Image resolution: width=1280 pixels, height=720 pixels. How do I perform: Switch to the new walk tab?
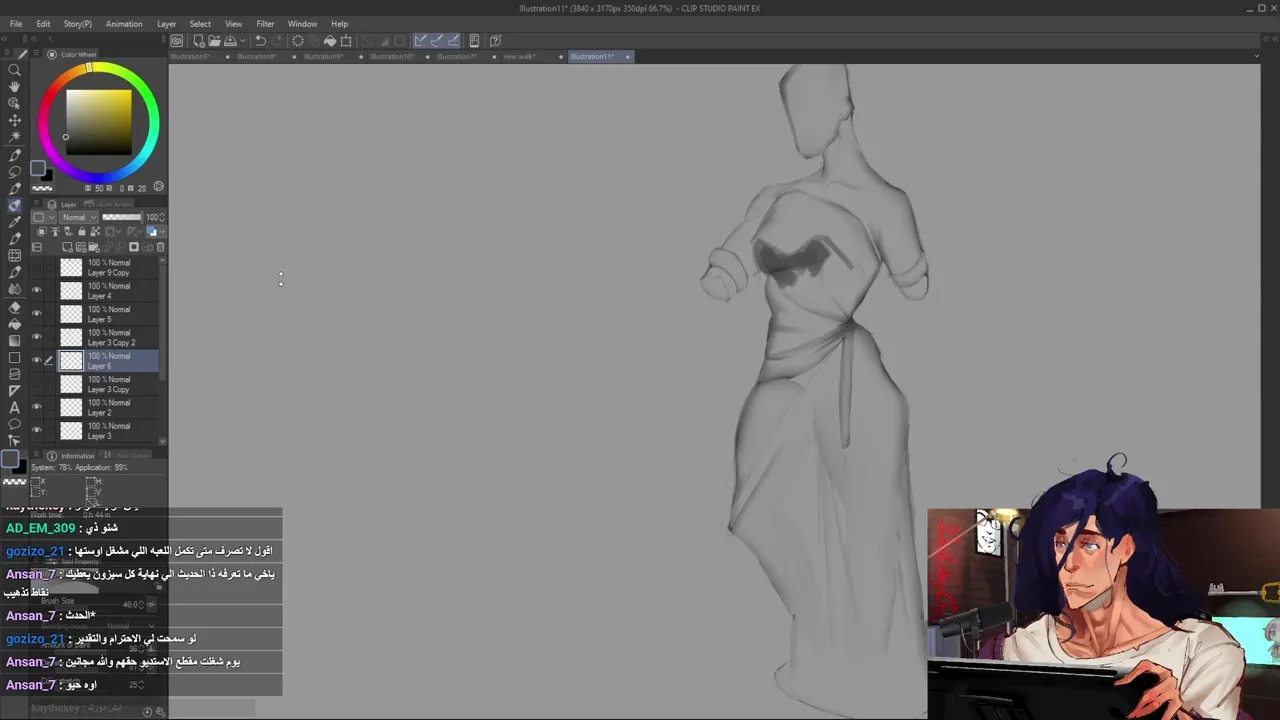tap(519, 57)
